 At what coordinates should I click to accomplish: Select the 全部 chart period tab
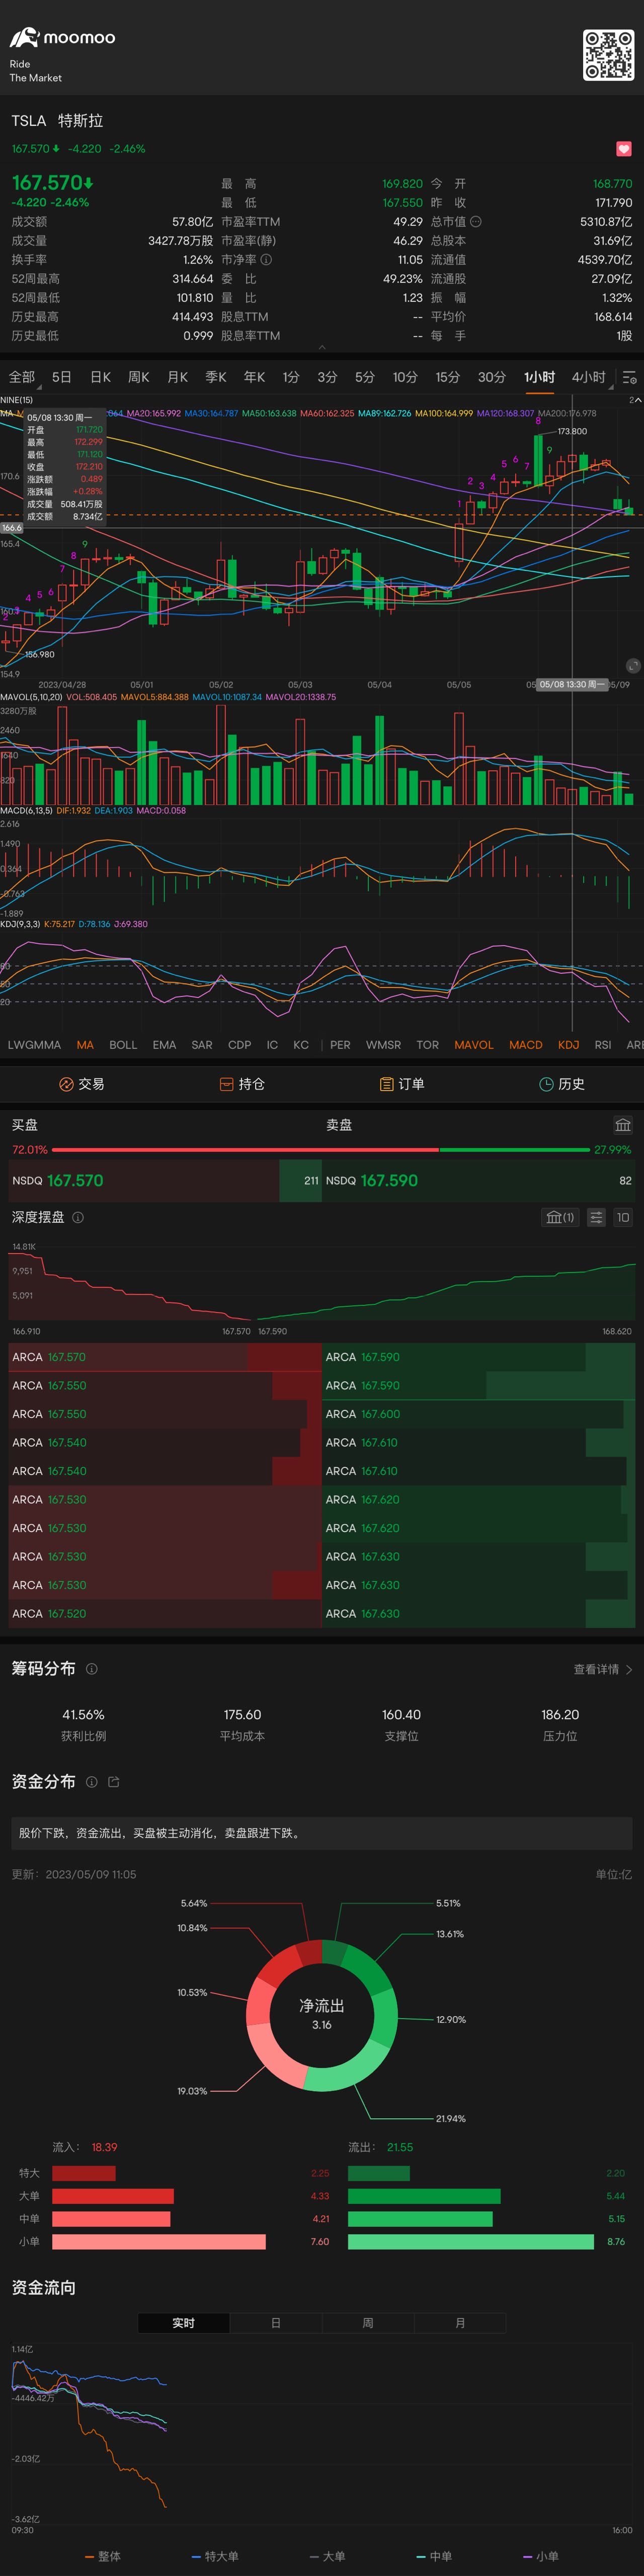point(22,377)
